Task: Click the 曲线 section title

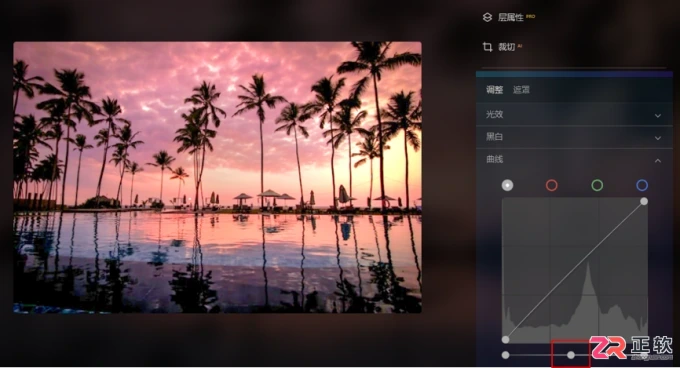Action: tap(494, 160)
